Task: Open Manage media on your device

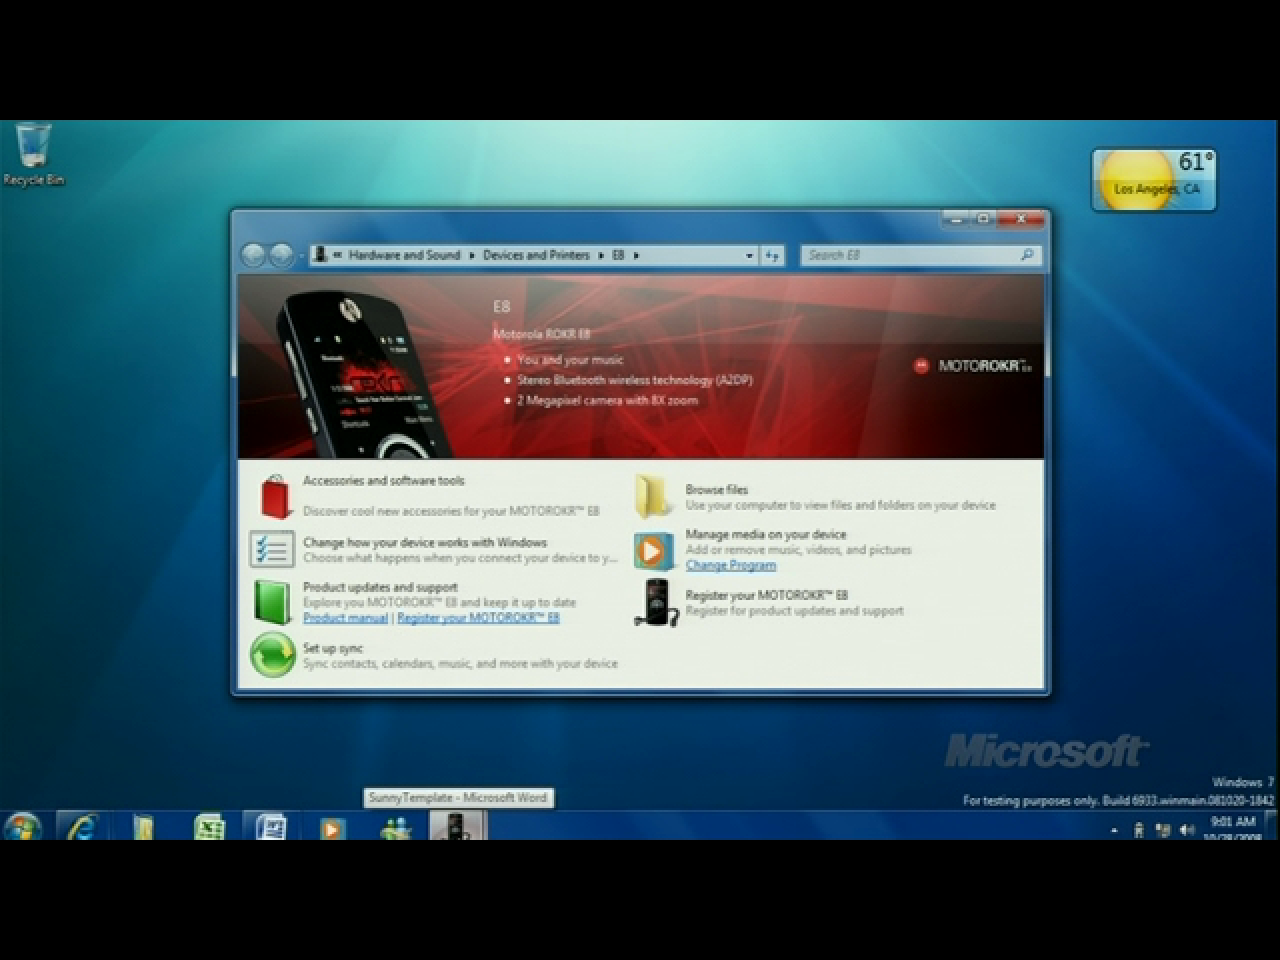Action: (x=766, y=534)
